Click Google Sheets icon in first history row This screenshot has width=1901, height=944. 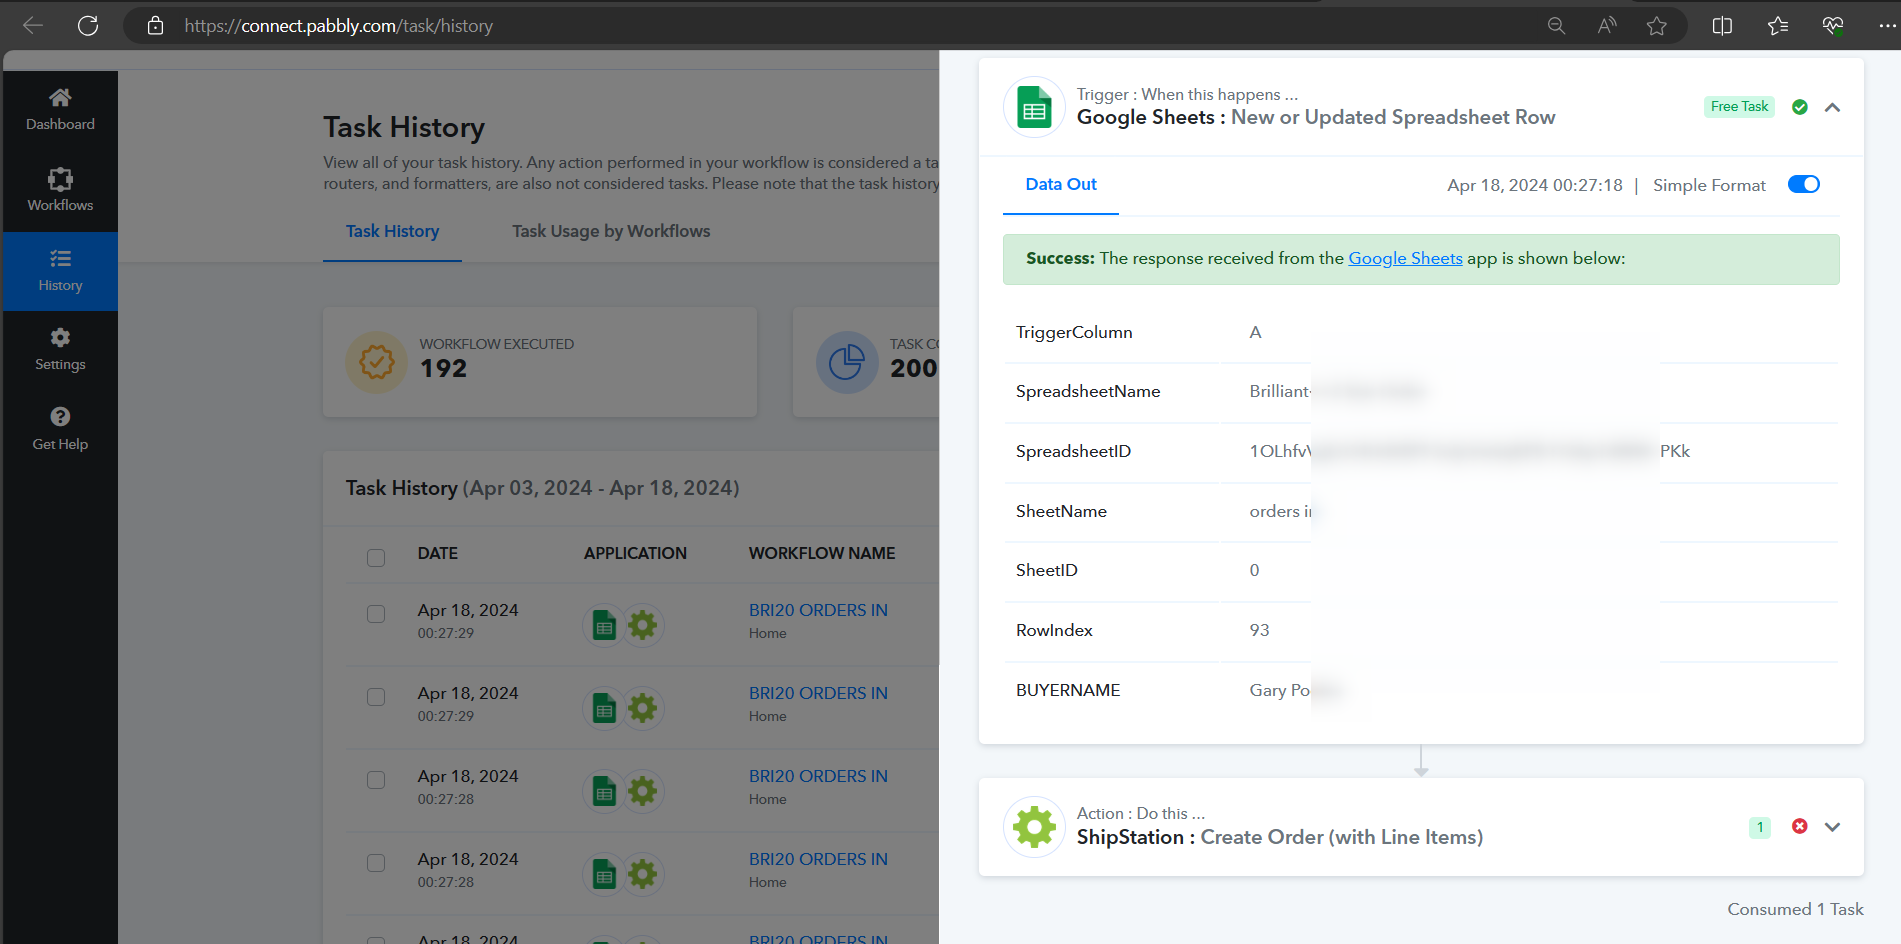pos(604,626)
